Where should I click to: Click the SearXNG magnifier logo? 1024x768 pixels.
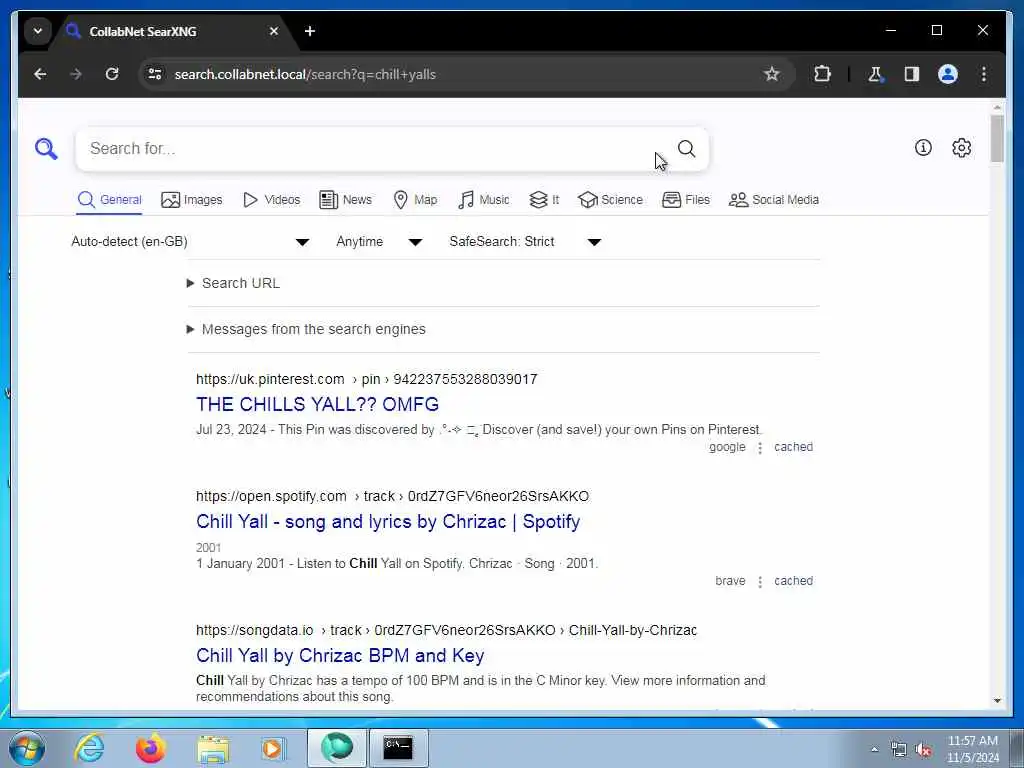tap(46, 149)
